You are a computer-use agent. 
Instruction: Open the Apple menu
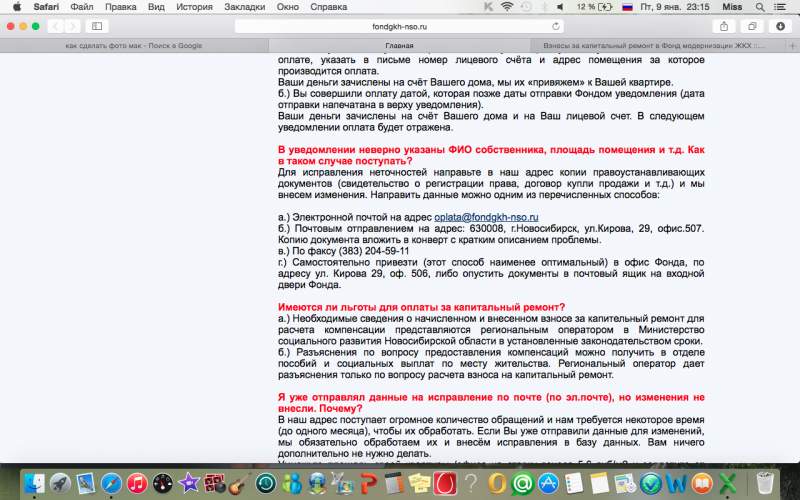17,7
